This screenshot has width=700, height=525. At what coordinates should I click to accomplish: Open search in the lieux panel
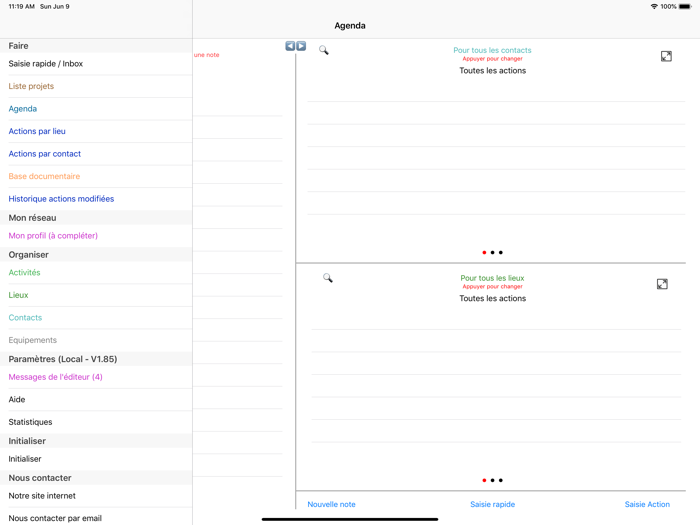(328, 278)
